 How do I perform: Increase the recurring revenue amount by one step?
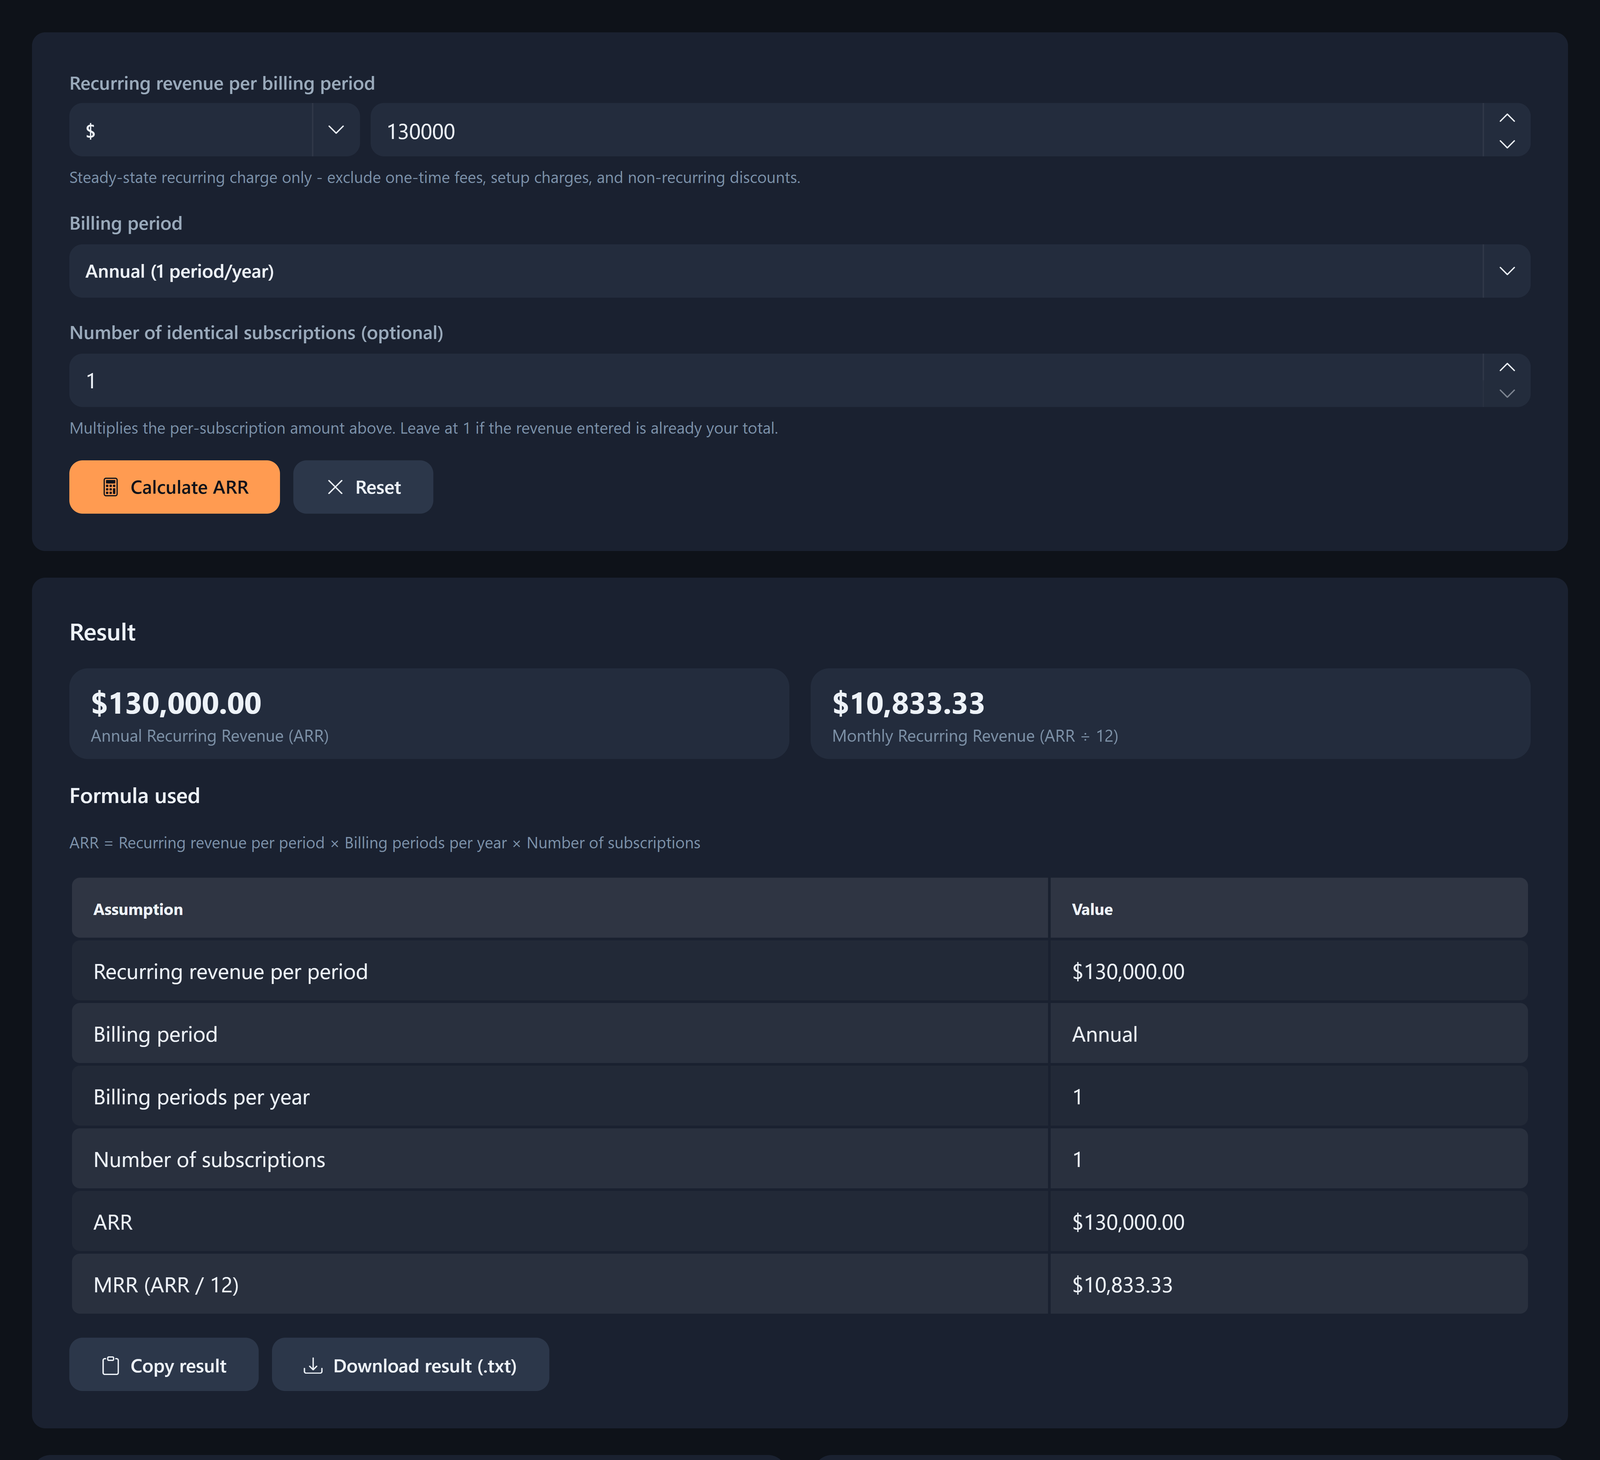click(1507, 118)
